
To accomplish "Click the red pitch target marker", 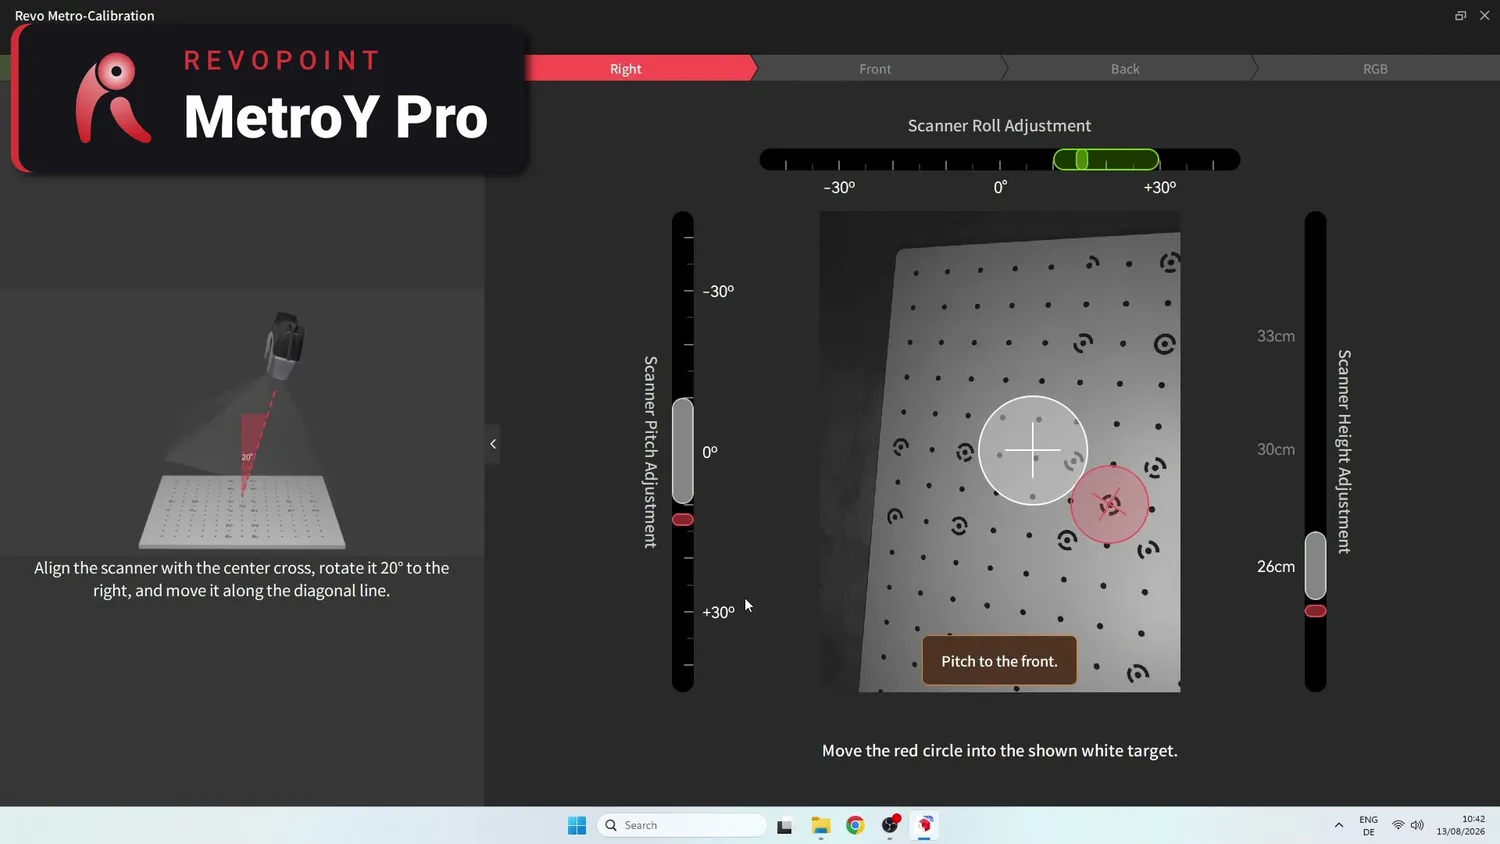I will pyautogui.click(x=683, y=520).
